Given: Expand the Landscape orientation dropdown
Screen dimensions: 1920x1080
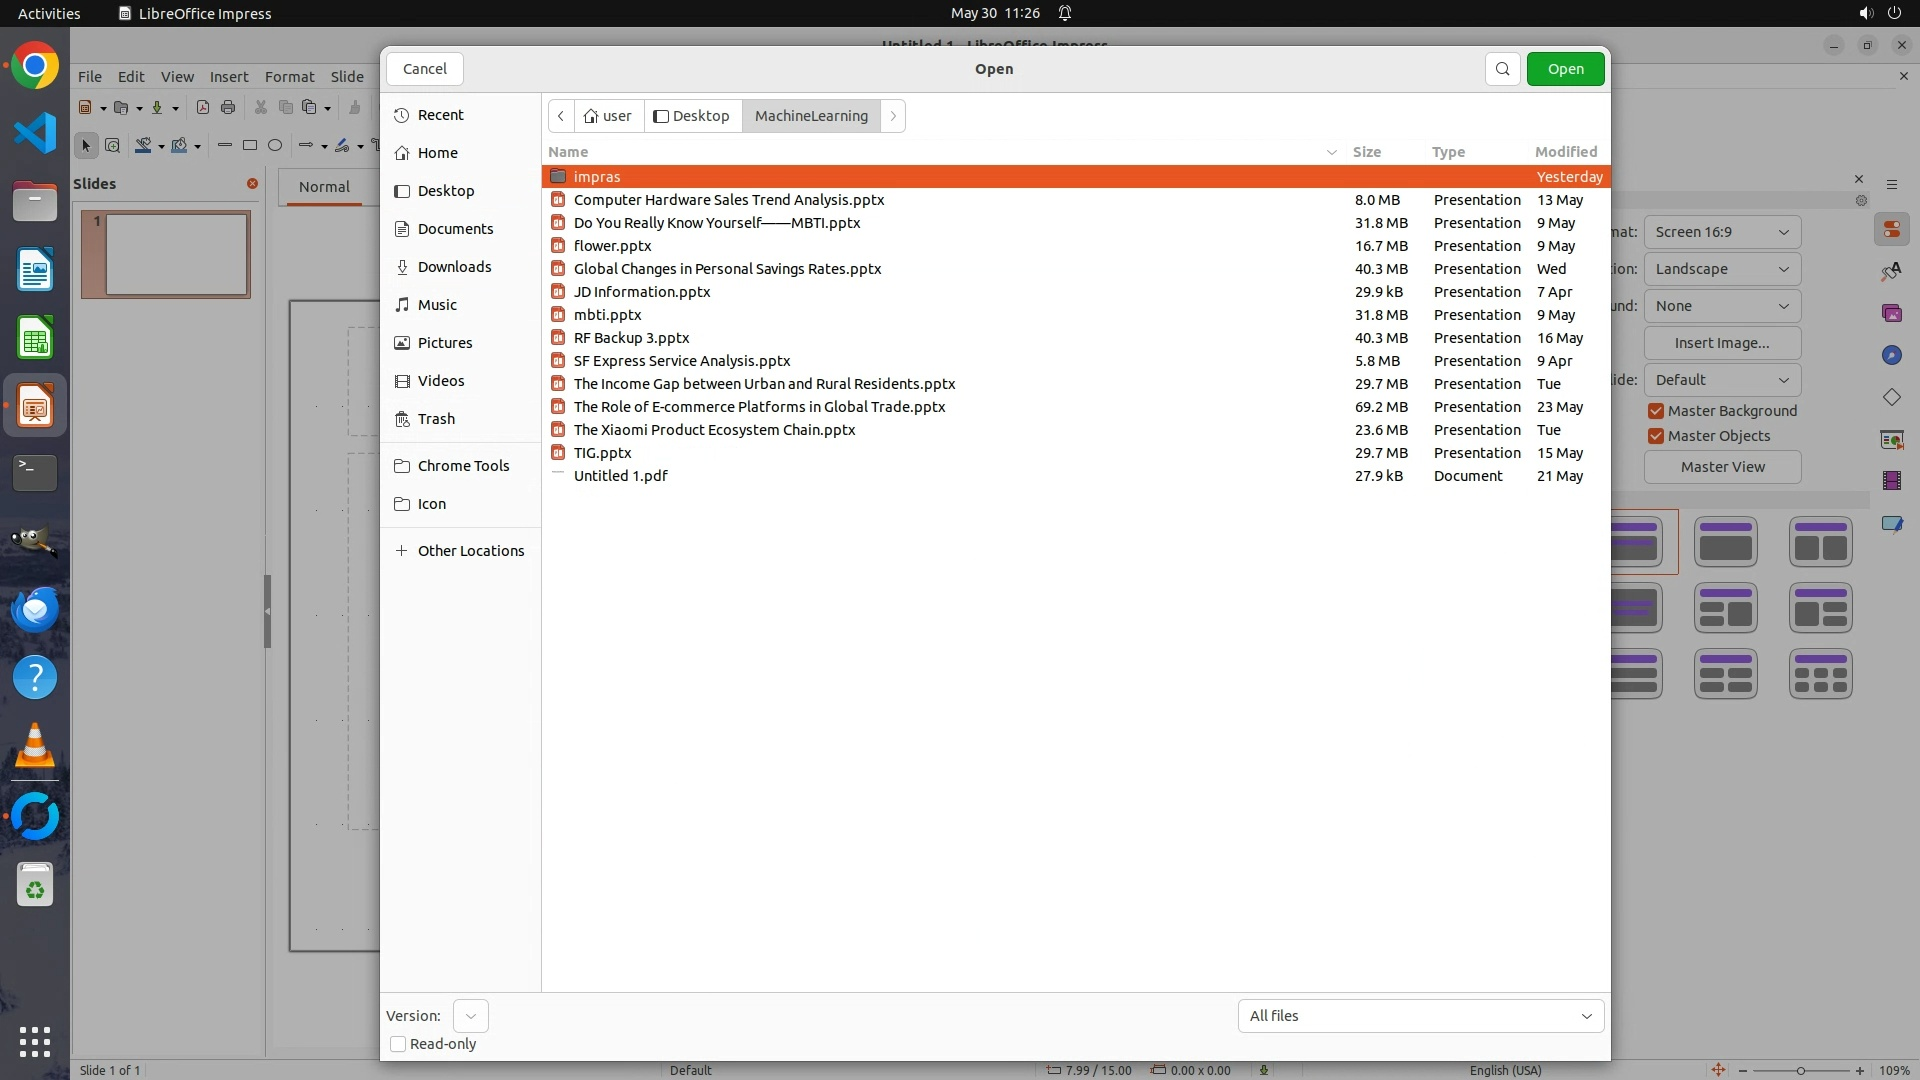Looking at the screenshot, I should [x=1721, y=269].
